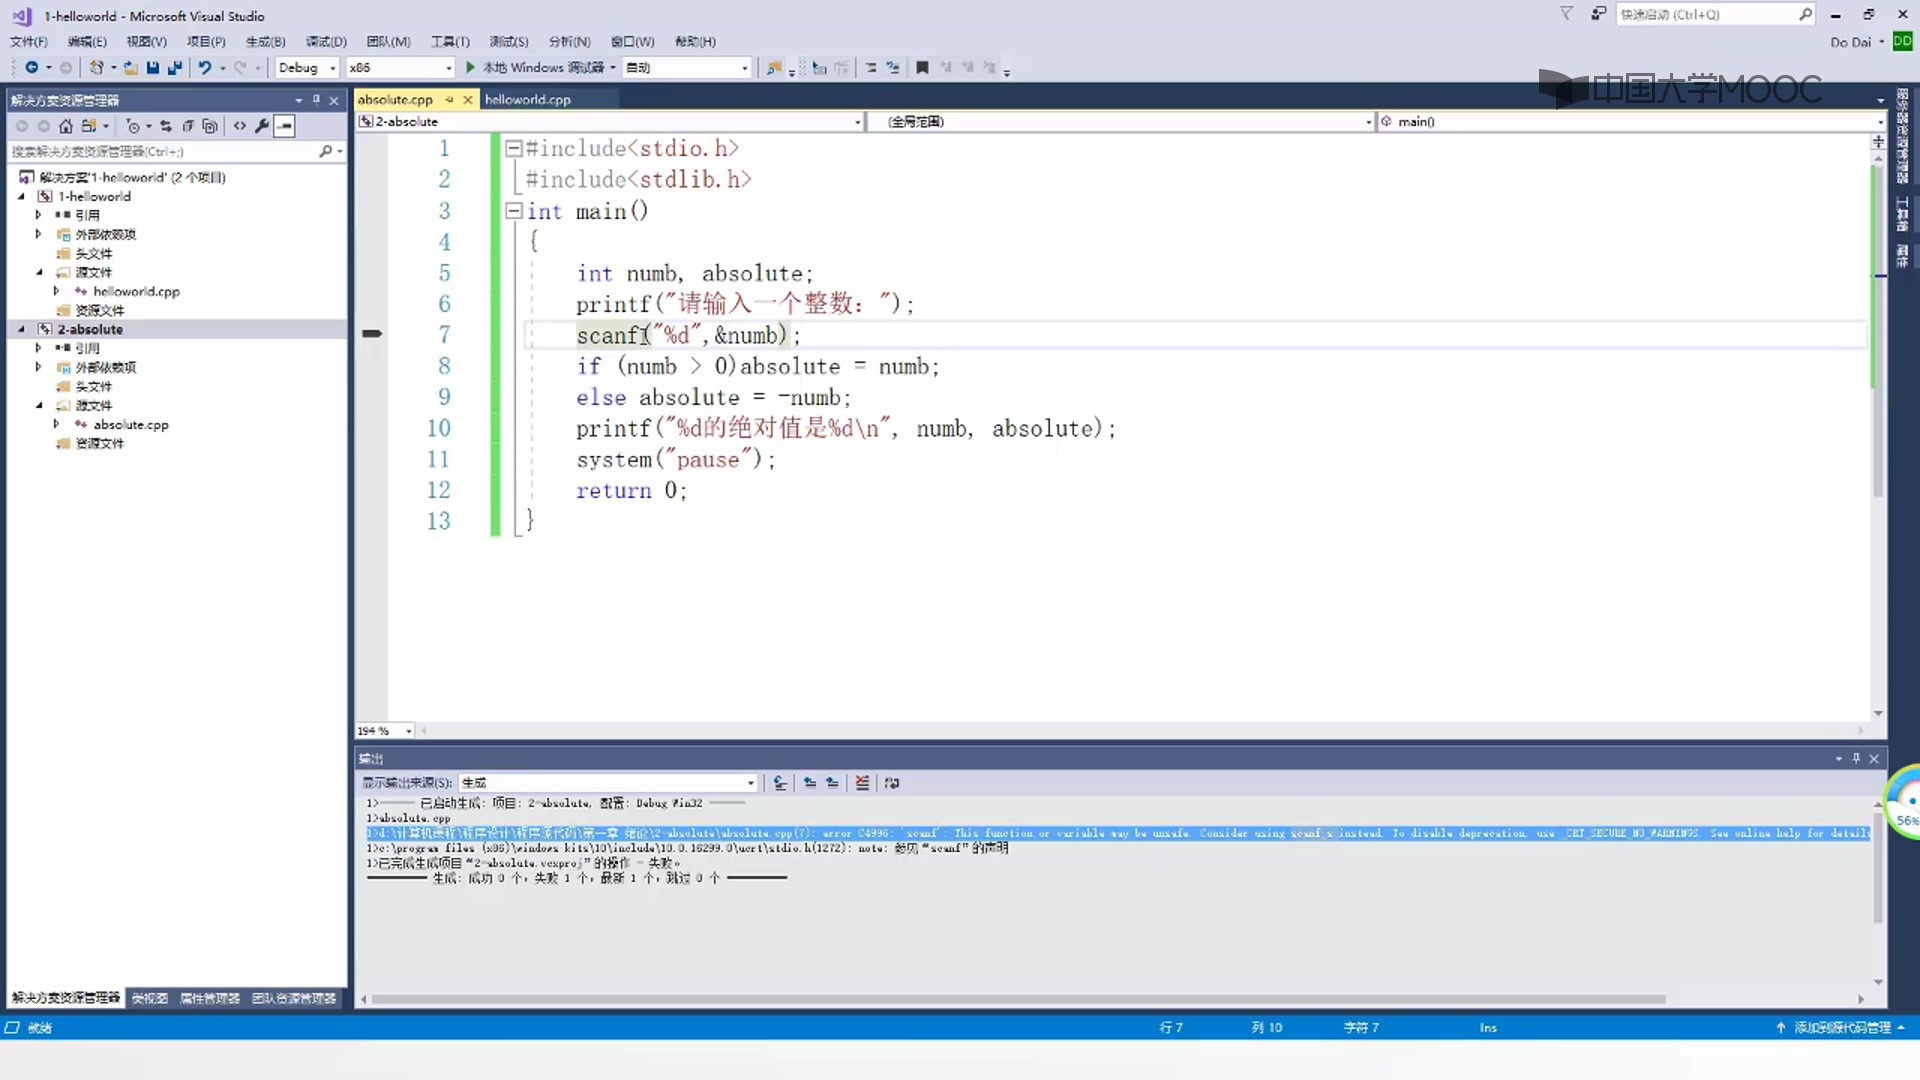Click the pending changes filter icon
The width and height of the screenshot is (1920, 1080).
point(132,126)
